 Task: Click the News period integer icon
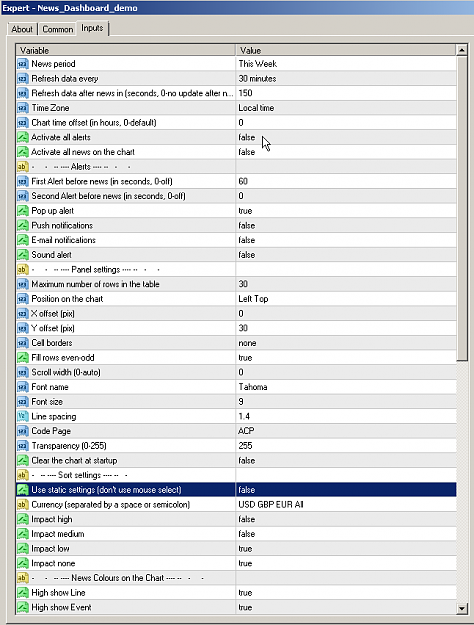23,64
